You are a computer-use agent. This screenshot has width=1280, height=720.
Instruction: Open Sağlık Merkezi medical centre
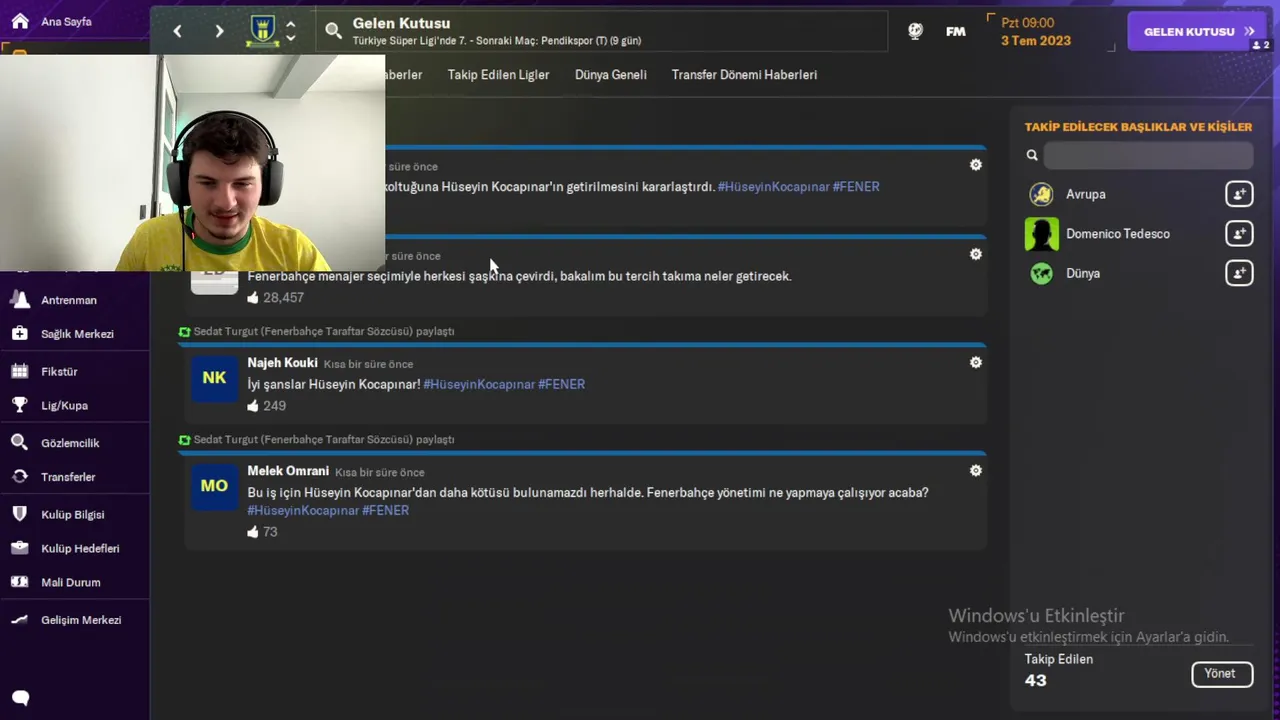[x=77, y=334]
